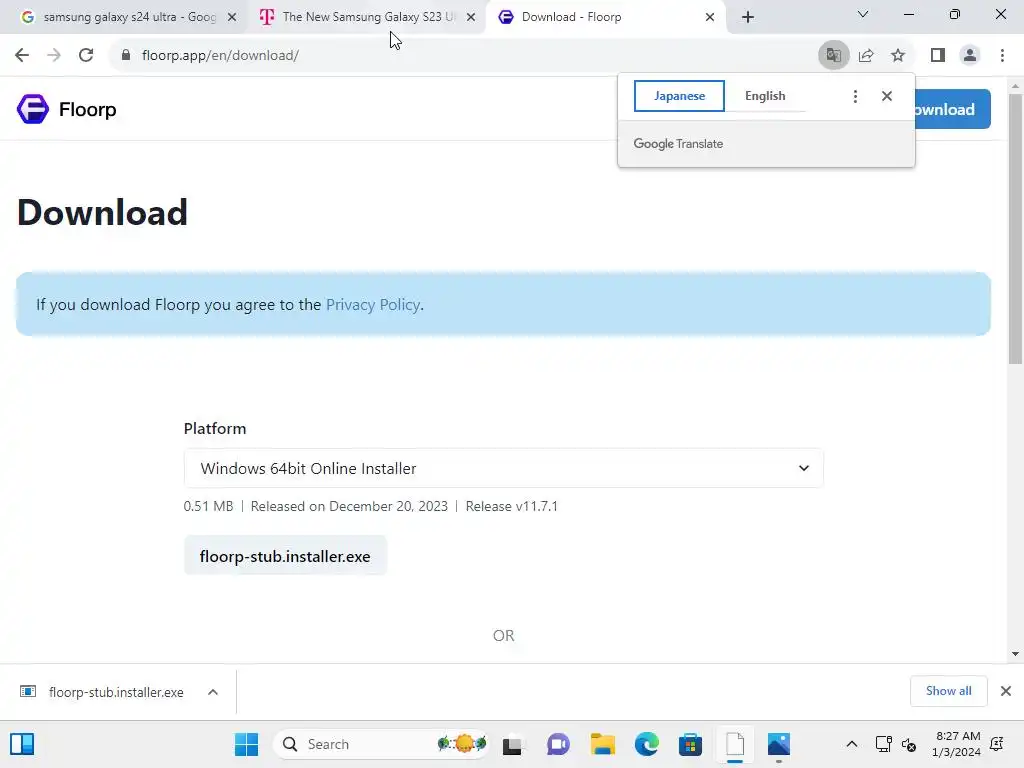Open Windows widgets panel icon
This screenshot has height=768, width=1024.
tap(22, 744)
